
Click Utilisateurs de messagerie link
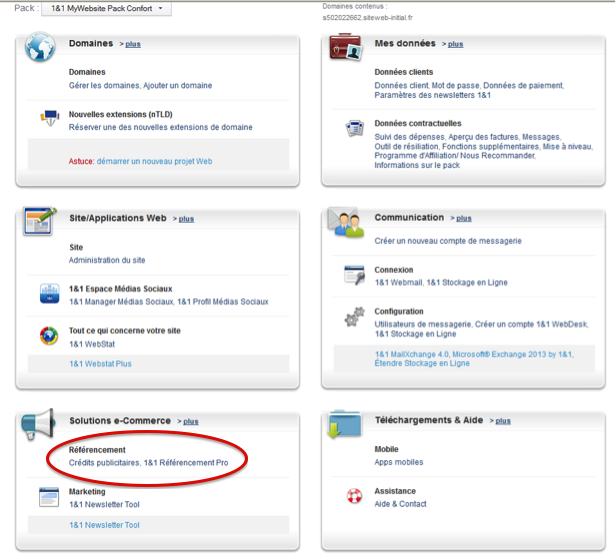click(x=422, y=324)
